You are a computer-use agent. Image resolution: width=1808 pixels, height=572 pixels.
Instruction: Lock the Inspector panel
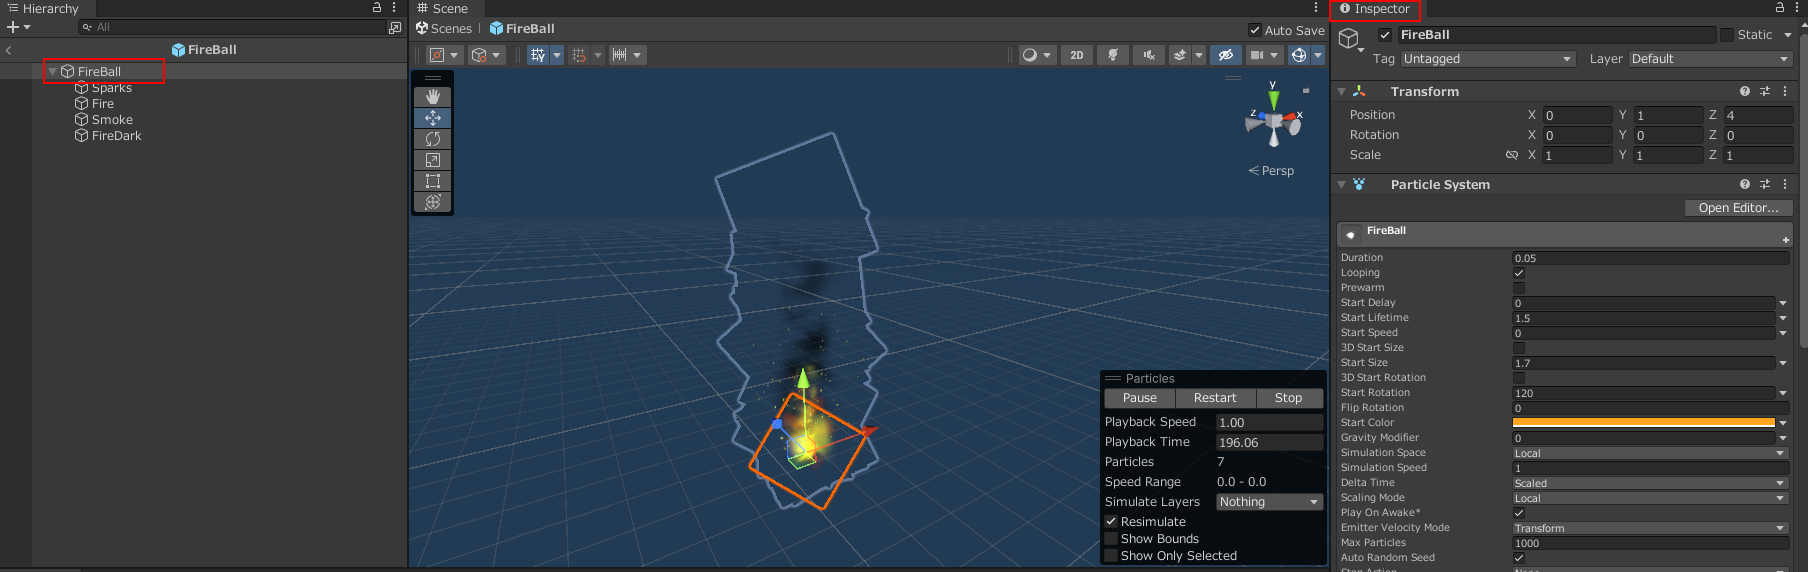tap(1779, 8)
